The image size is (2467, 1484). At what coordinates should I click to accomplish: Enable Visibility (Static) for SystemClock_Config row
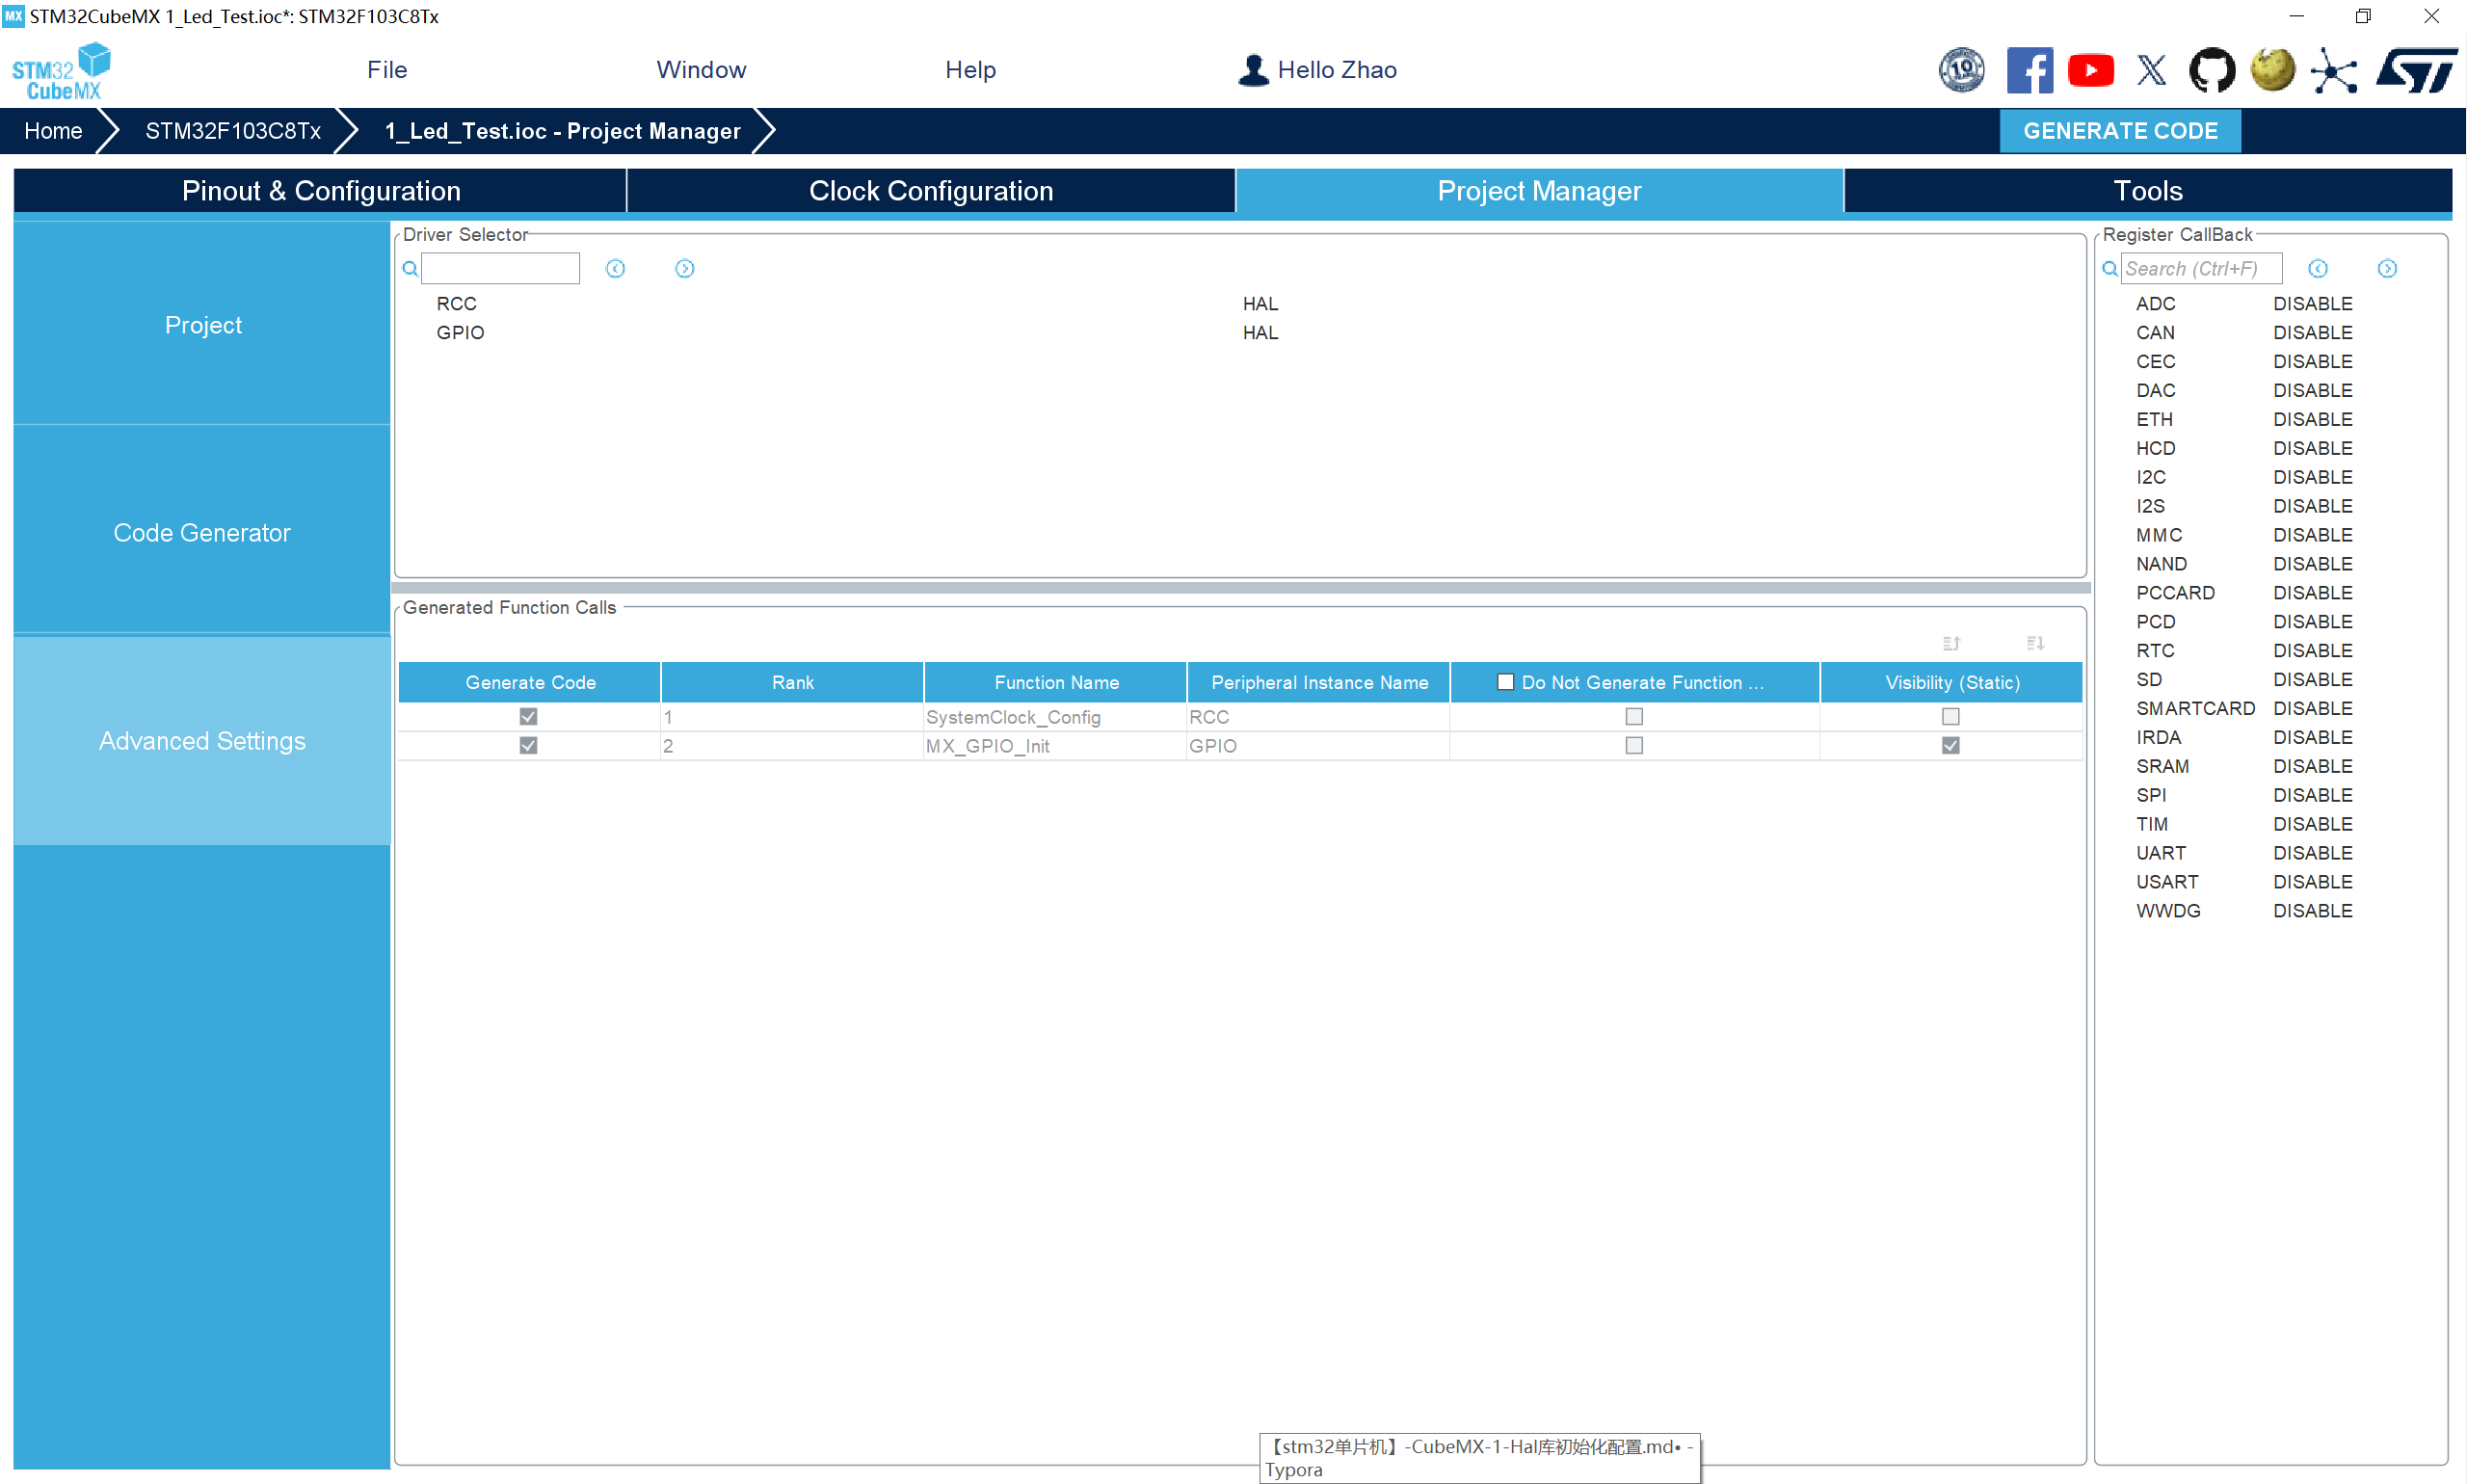(x=1950, y=716)
